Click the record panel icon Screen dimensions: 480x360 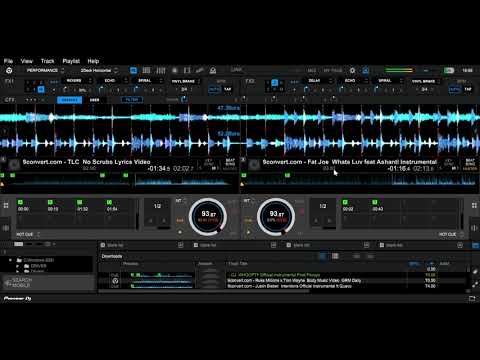coord(175,70)
